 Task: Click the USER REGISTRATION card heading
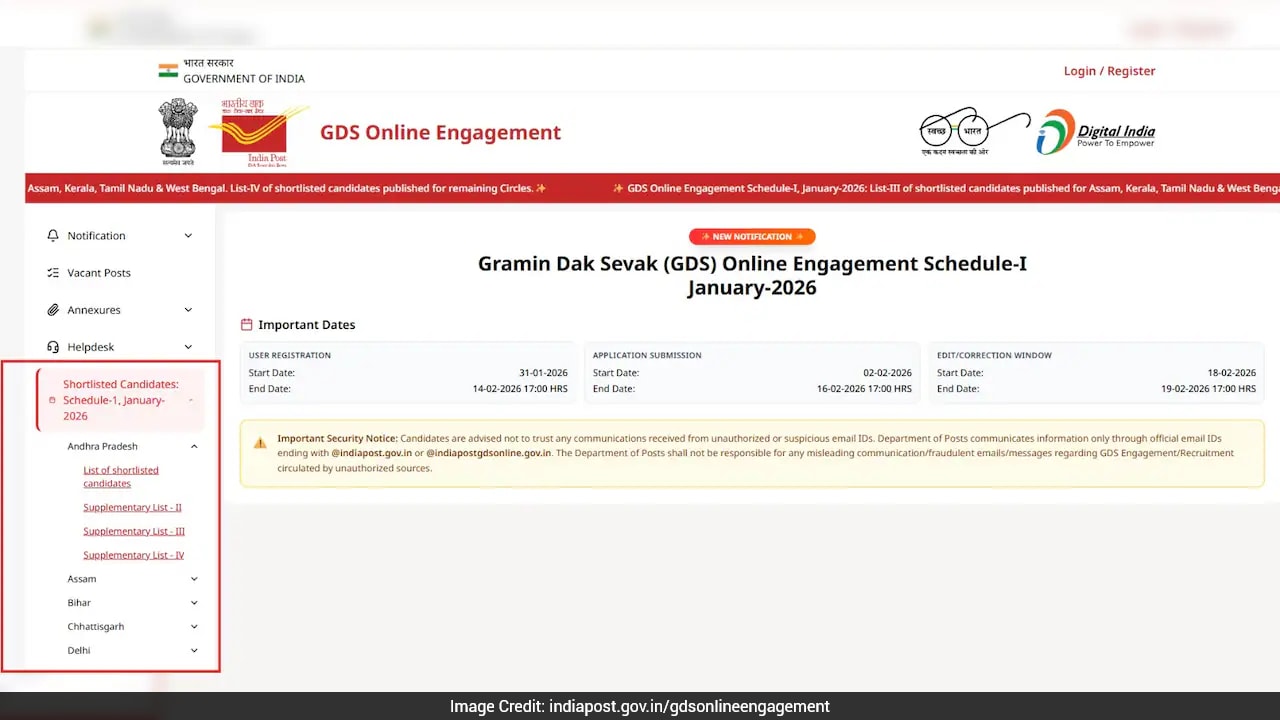pos(290,355)
